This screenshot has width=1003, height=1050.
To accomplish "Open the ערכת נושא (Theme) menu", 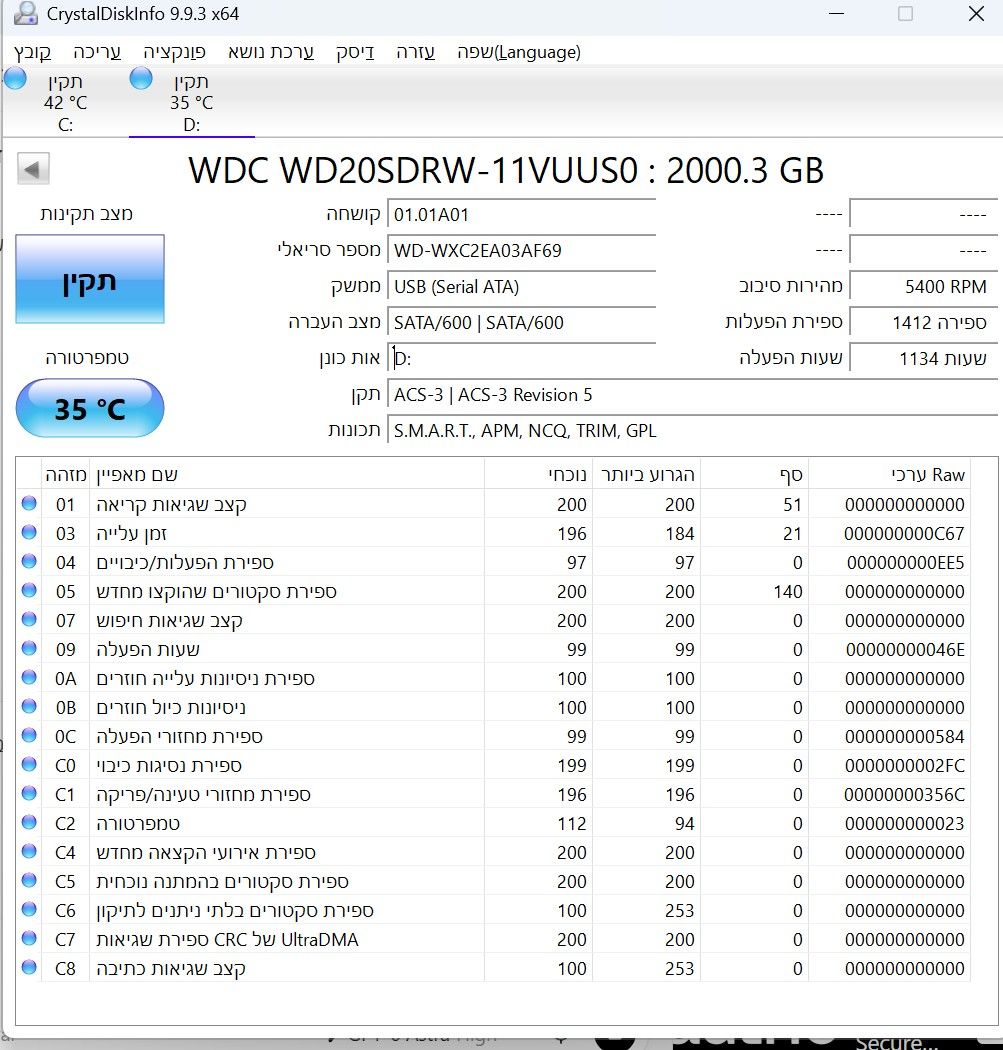I will coord(271,52).
